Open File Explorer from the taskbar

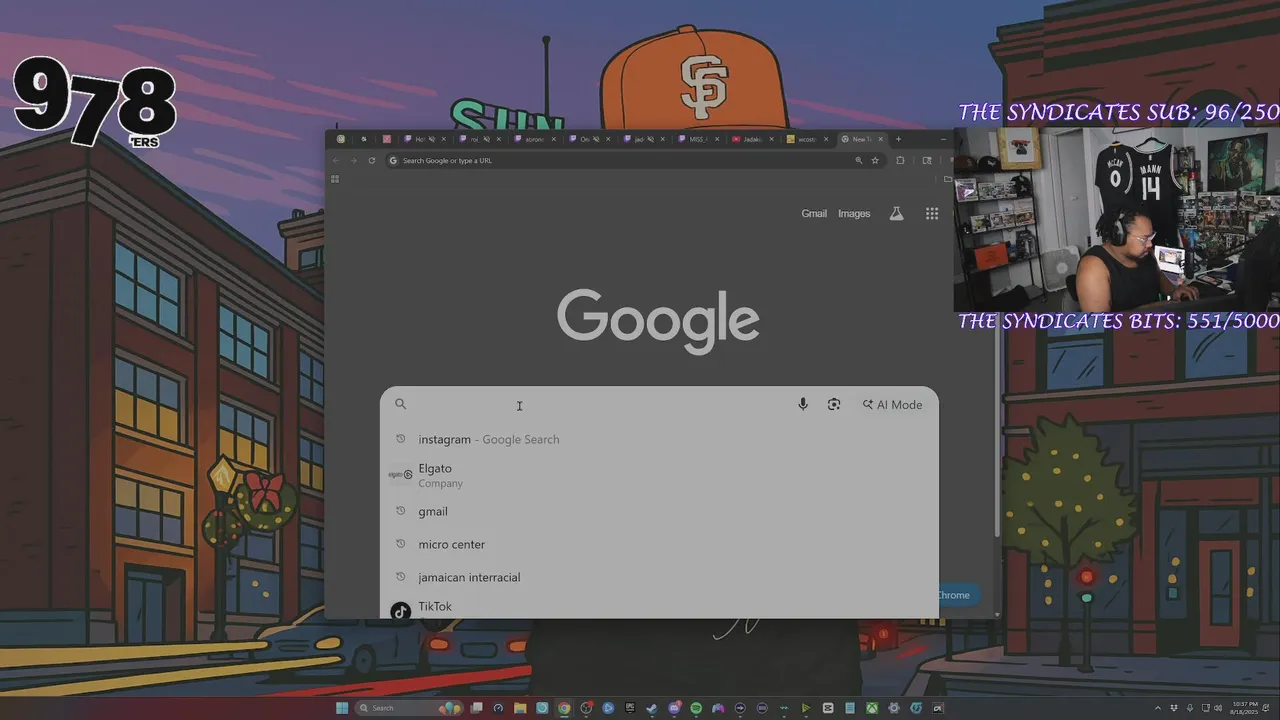click(520, 708)
